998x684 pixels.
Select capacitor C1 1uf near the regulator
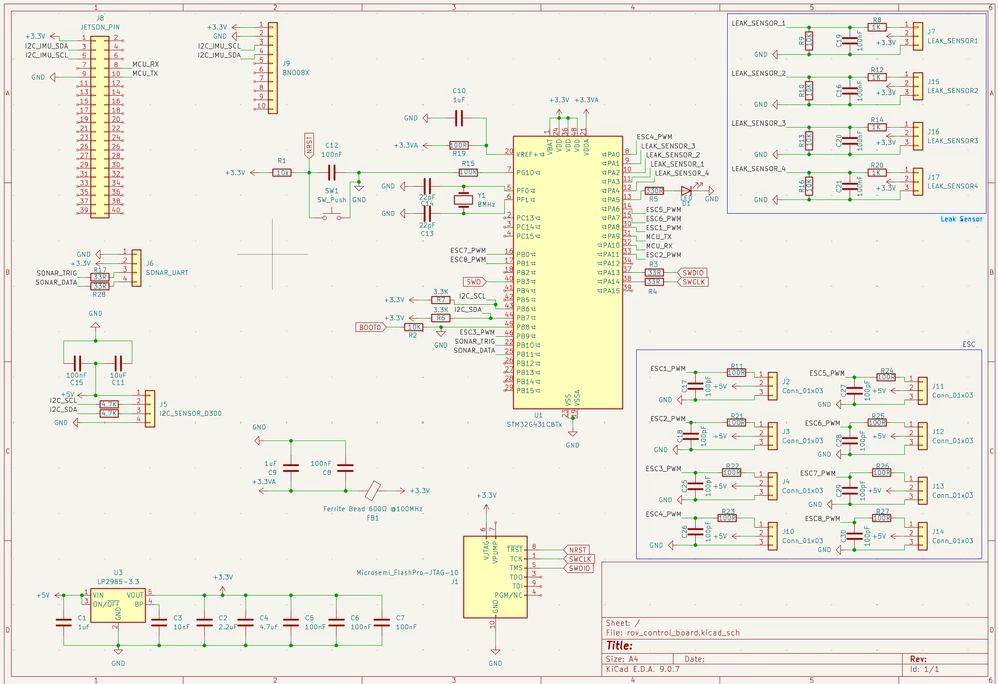tap(64, 623)
